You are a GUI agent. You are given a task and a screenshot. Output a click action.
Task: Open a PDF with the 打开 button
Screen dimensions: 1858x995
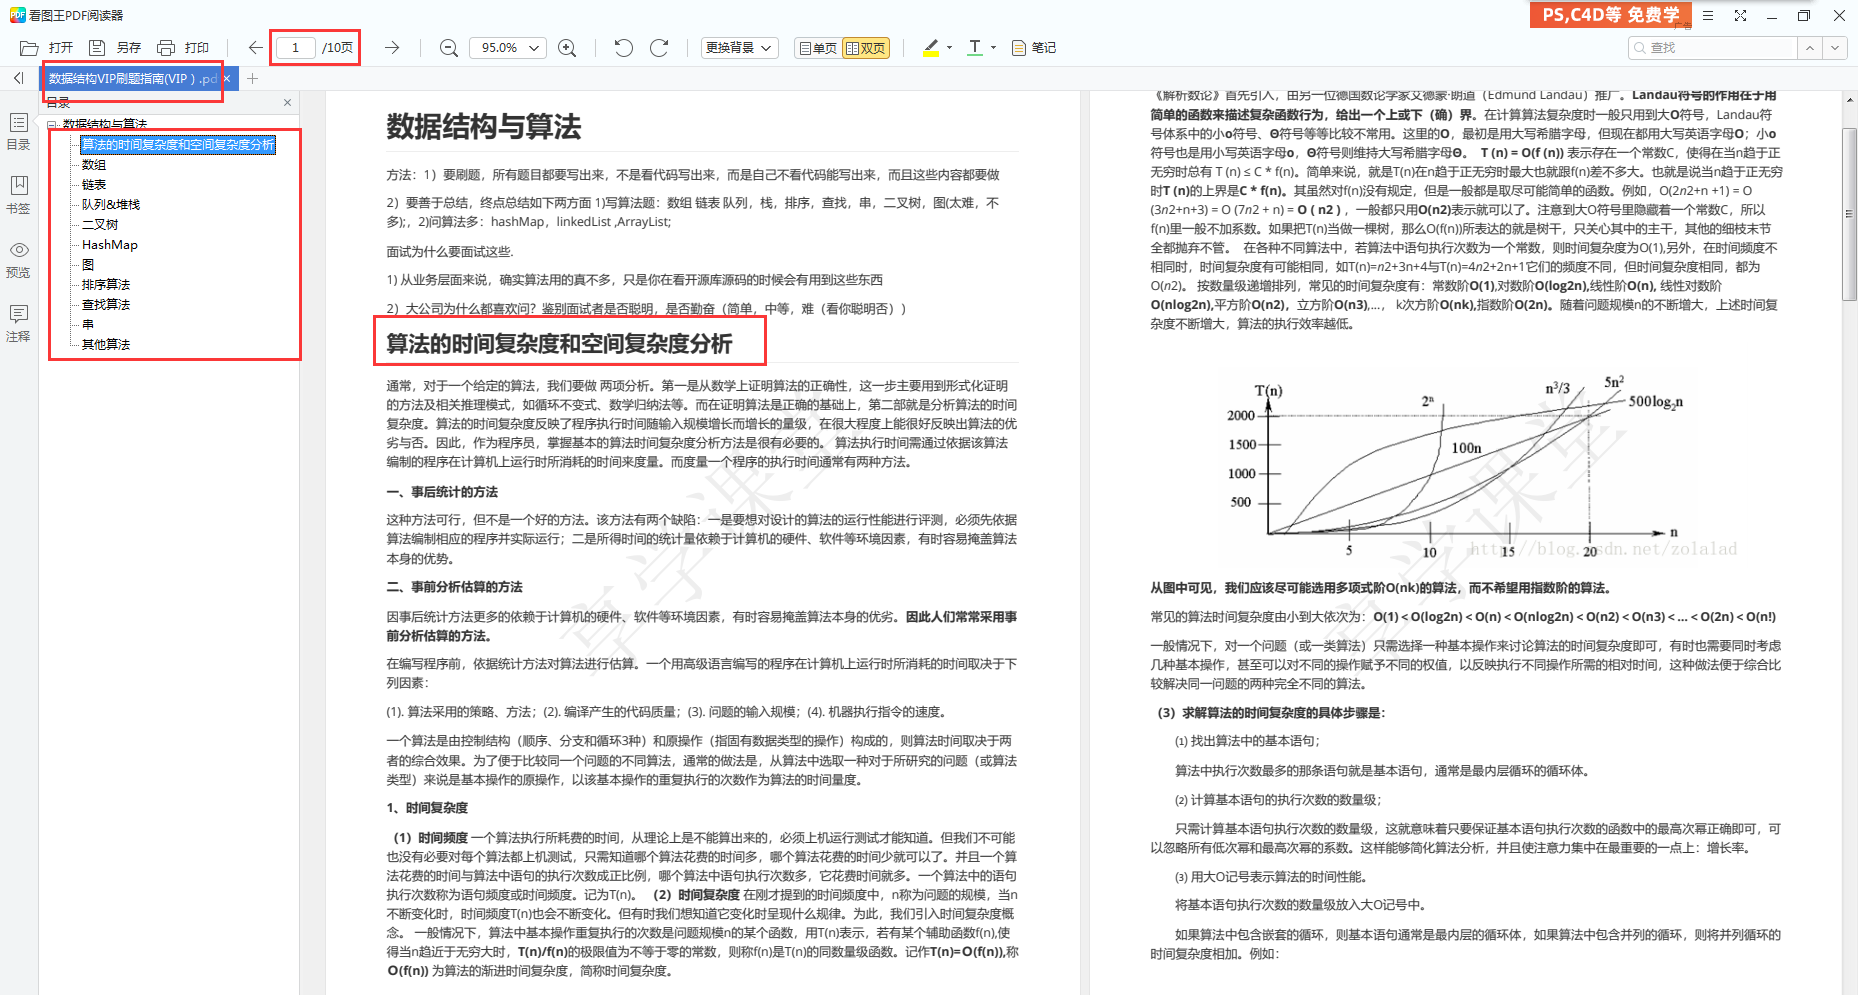tap(47, 48)
